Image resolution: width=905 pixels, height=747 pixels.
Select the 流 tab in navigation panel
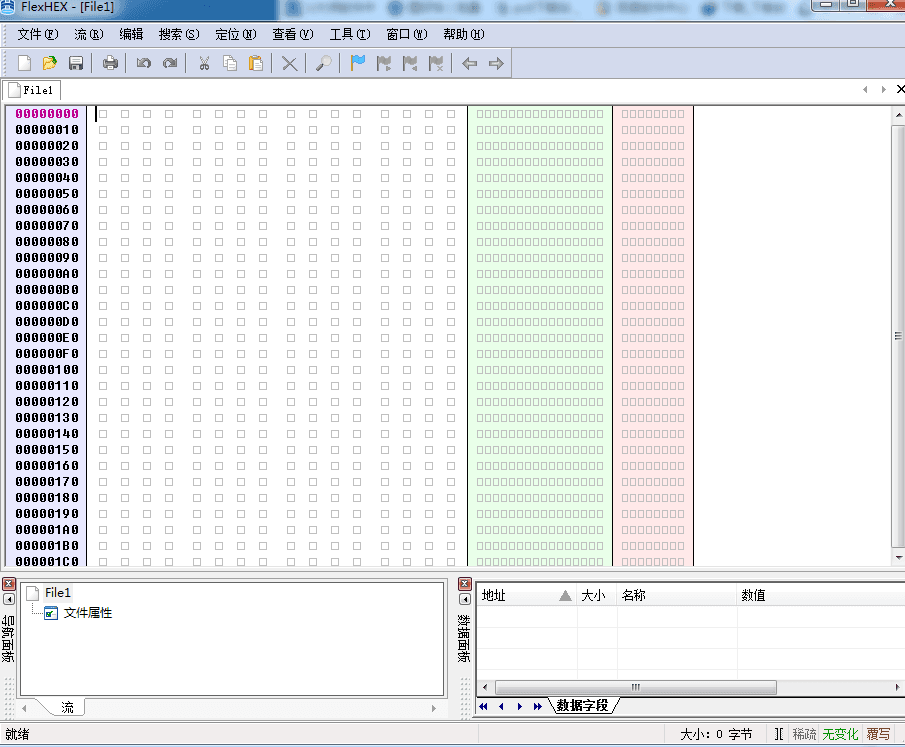pyautogui.click(x=68, y=707)
